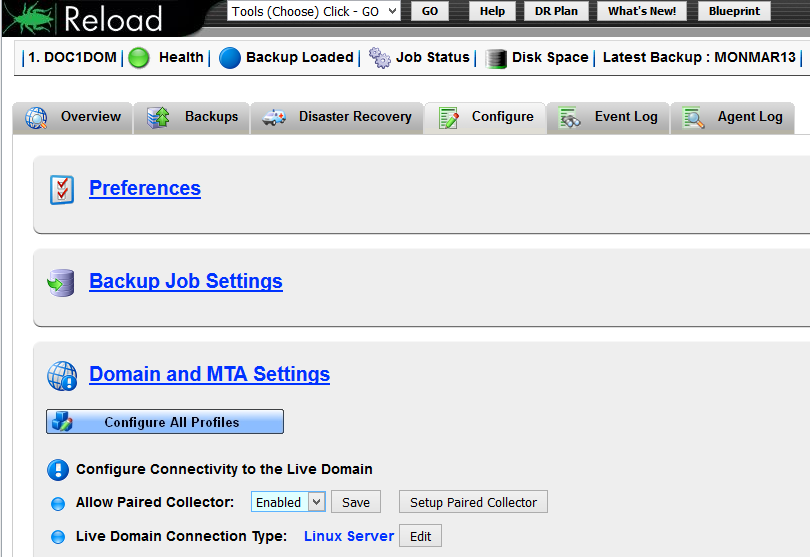Click the green Health status indicator
The image size is (810, 557).
coord(139,57)
